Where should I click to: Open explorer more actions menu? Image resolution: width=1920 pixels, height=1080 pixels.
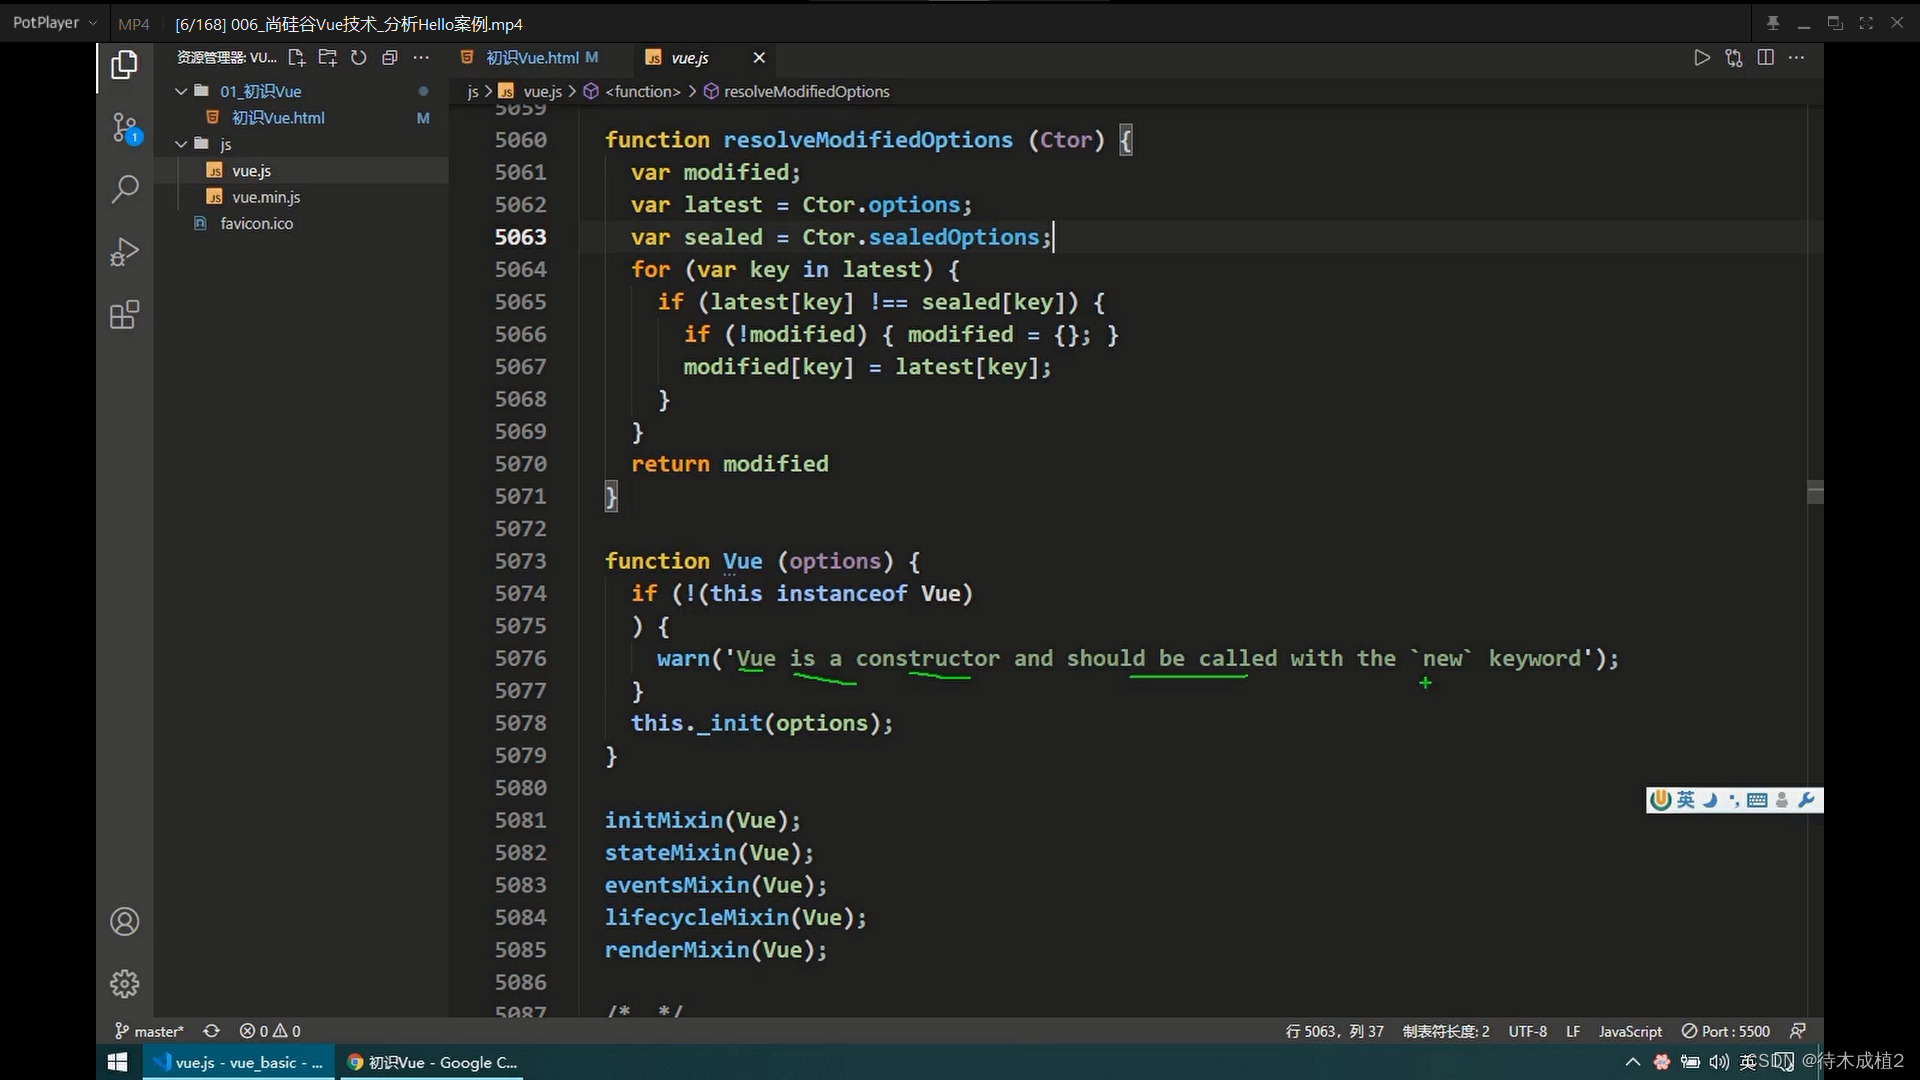point(421,58)
